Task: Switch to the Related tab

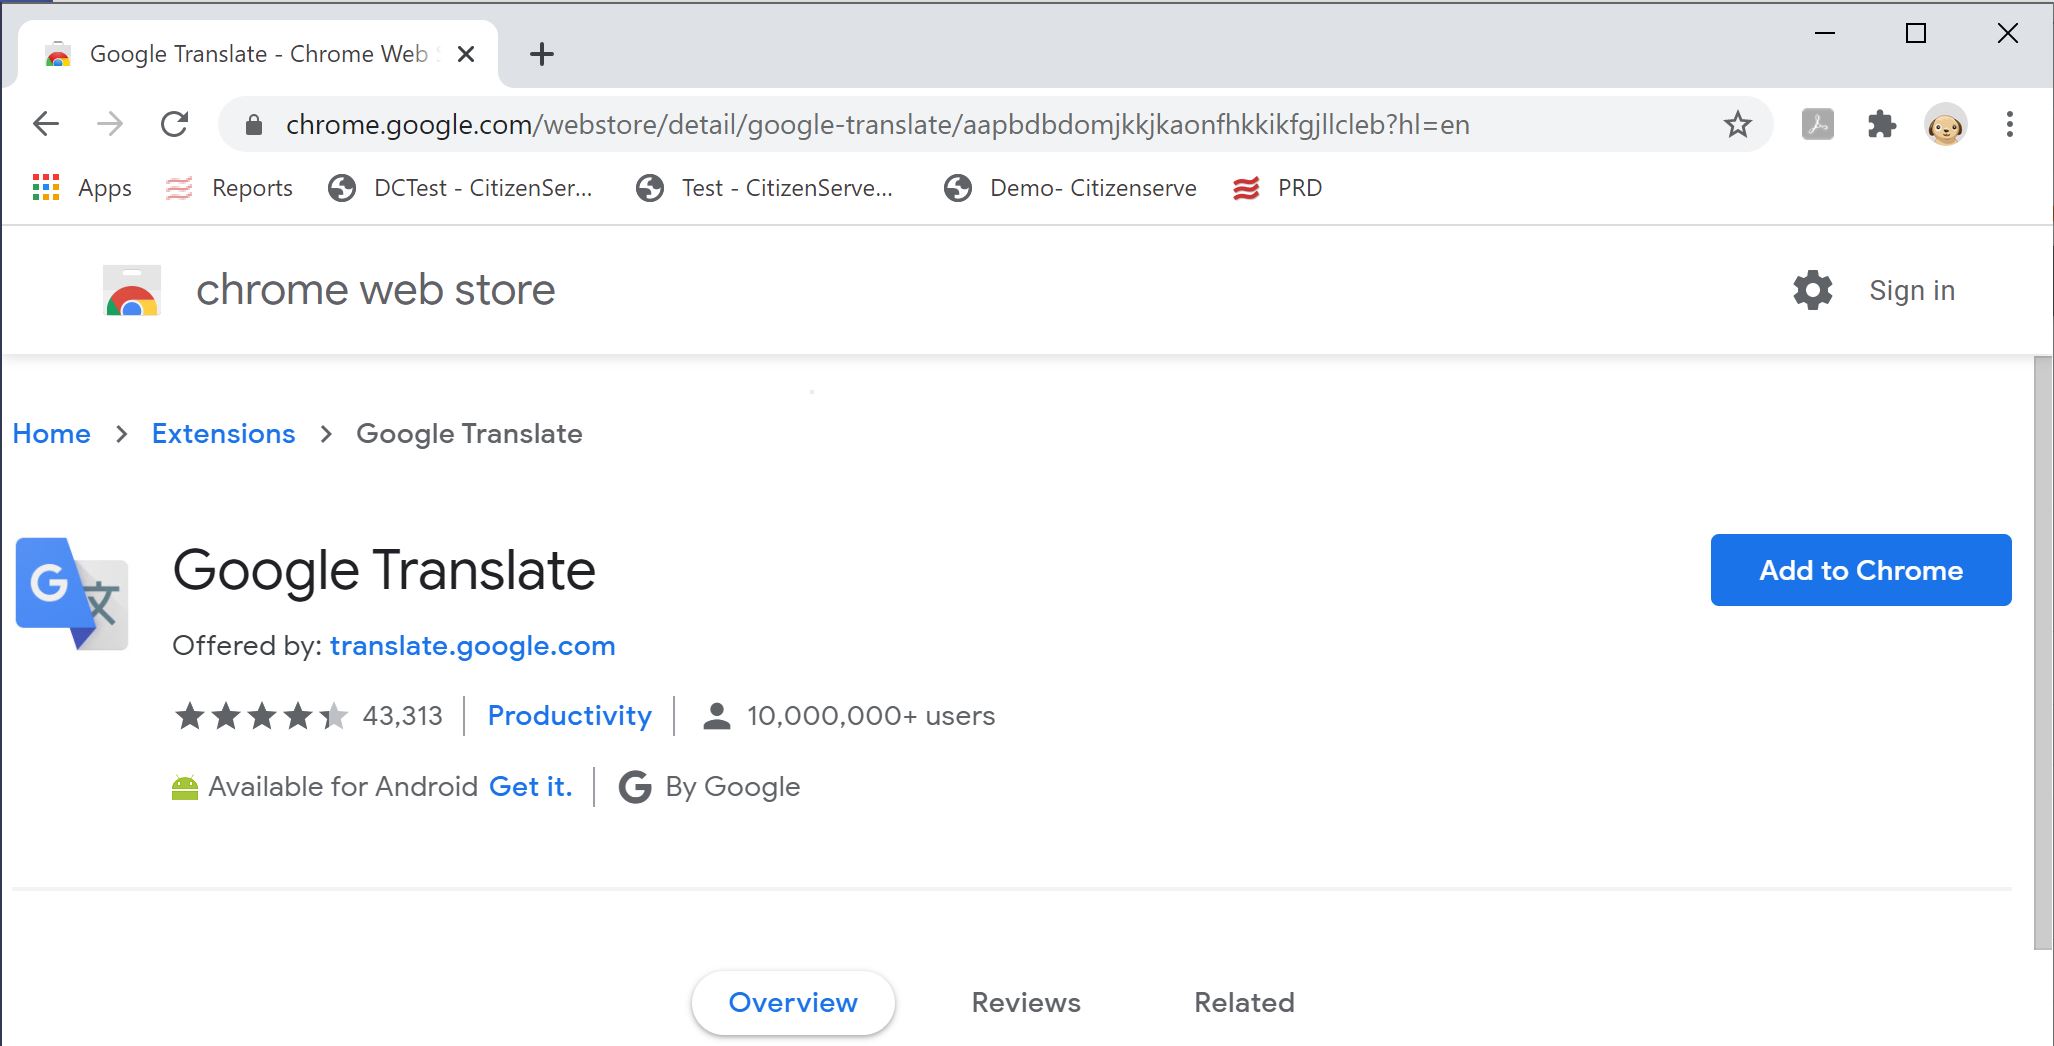Action: coord(1243,1002)
